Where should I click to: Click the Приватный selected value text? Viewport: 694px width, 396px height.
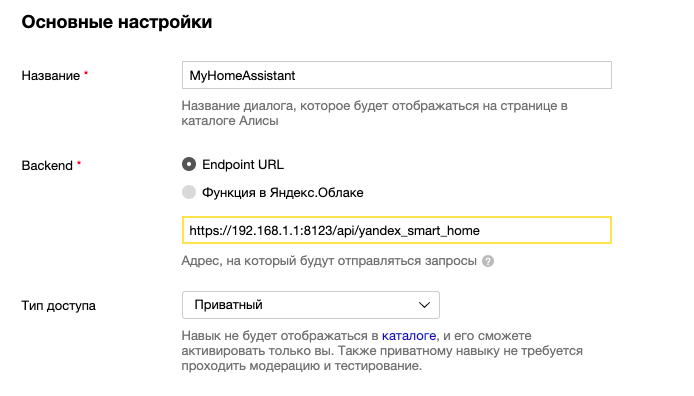[228, 305]
